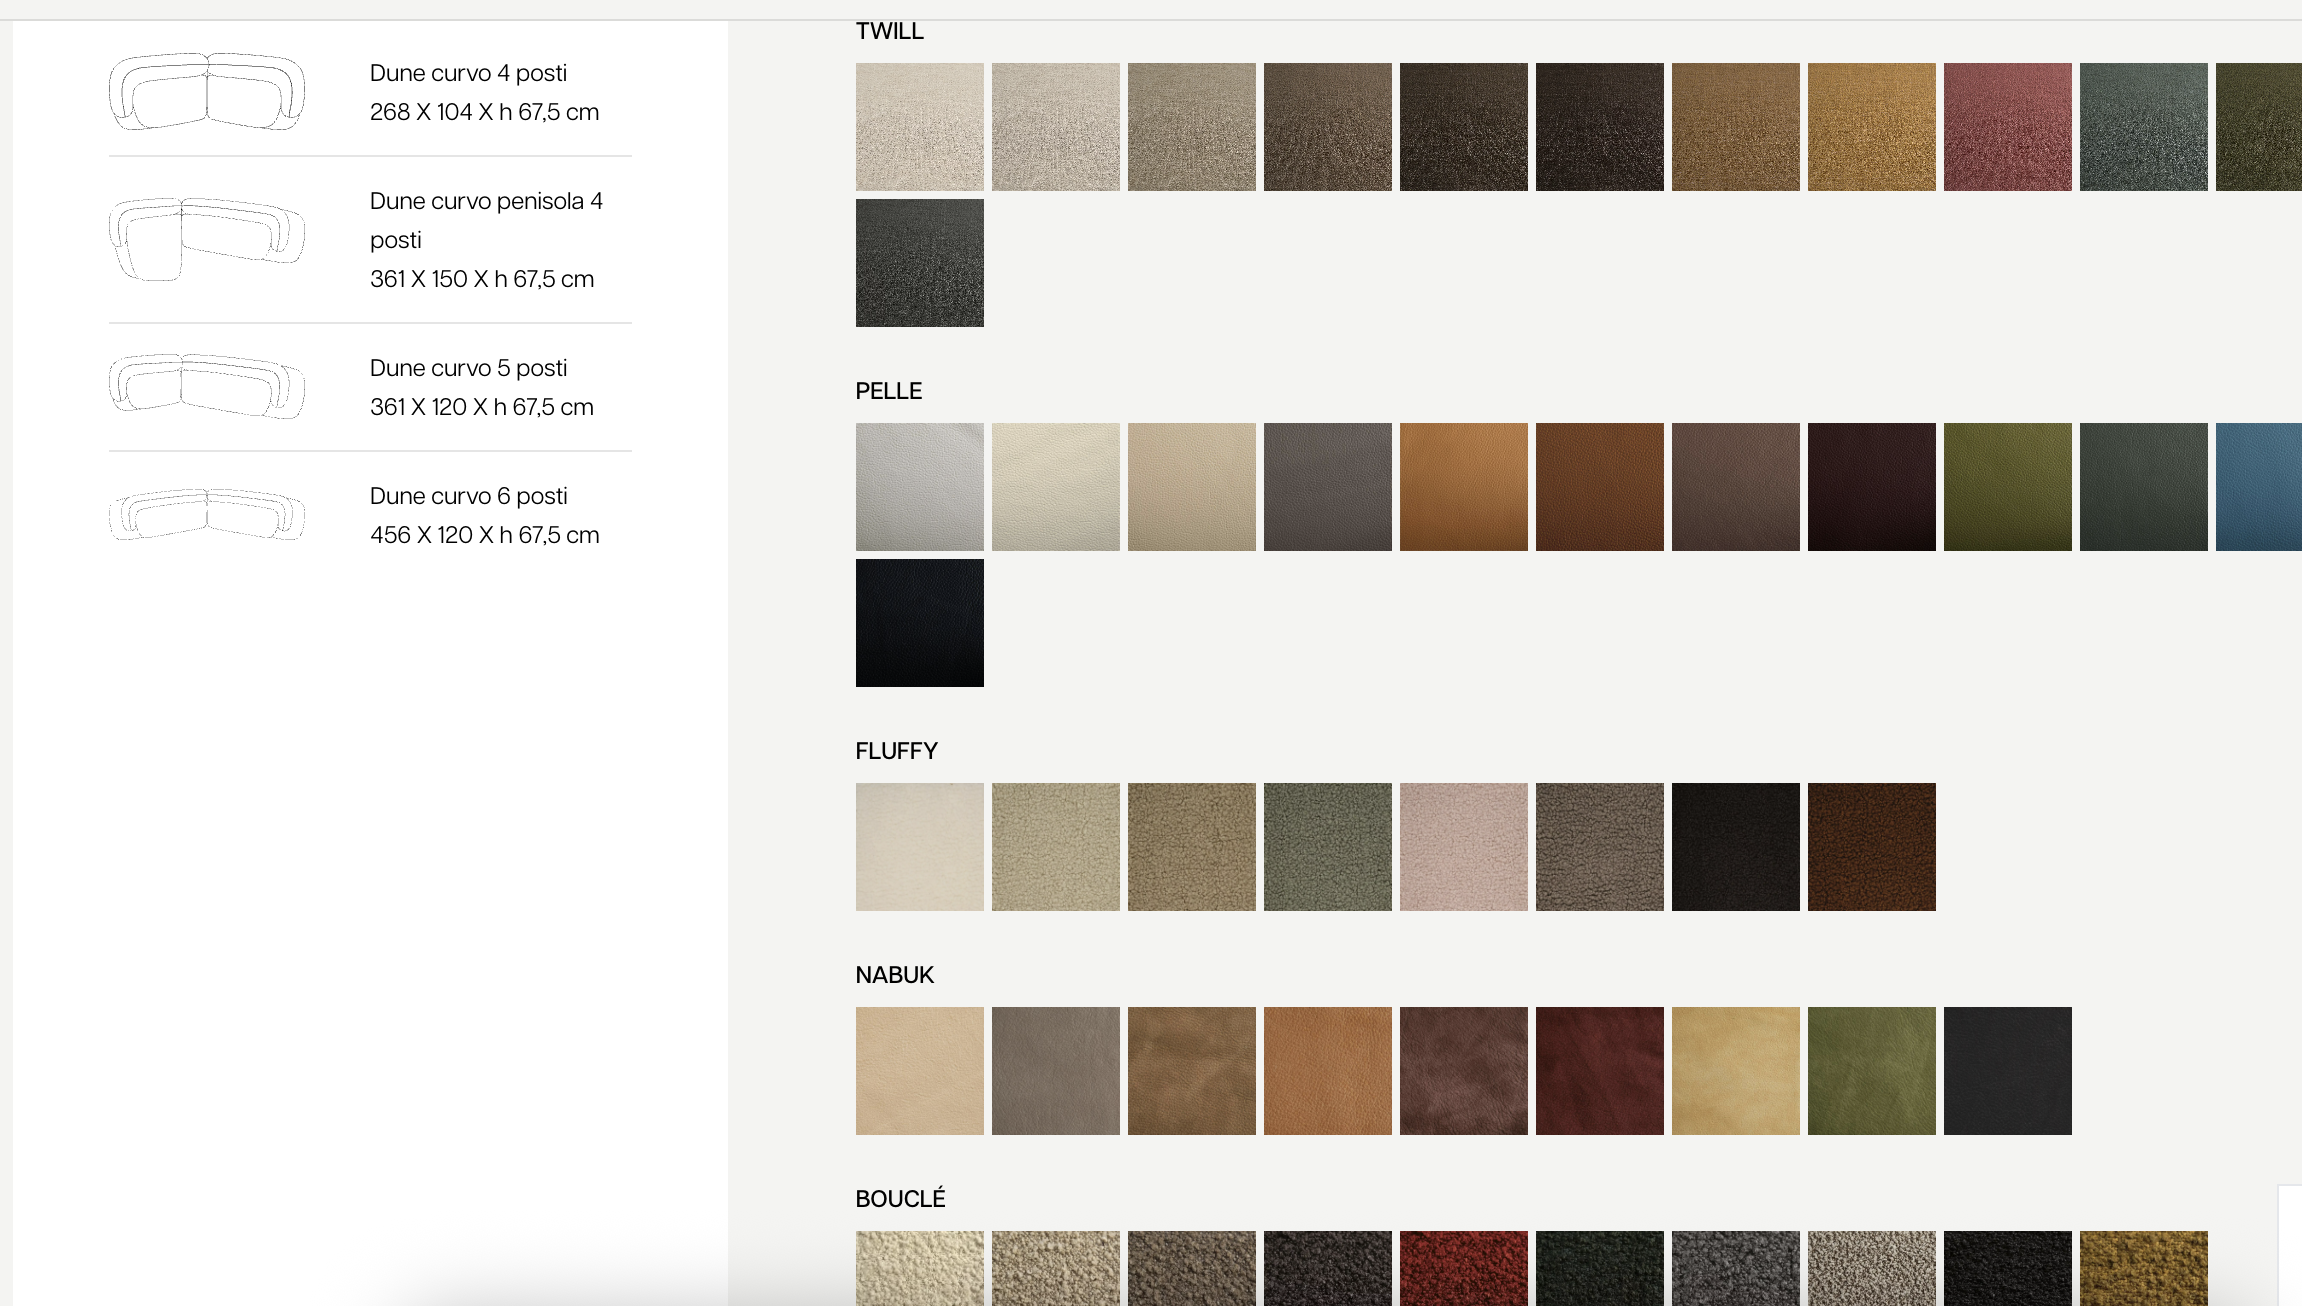Open the Dune curvo 5 posti sofa diagram
This screenshot has width=2302, height=1306.
click(x=207, y=386)
